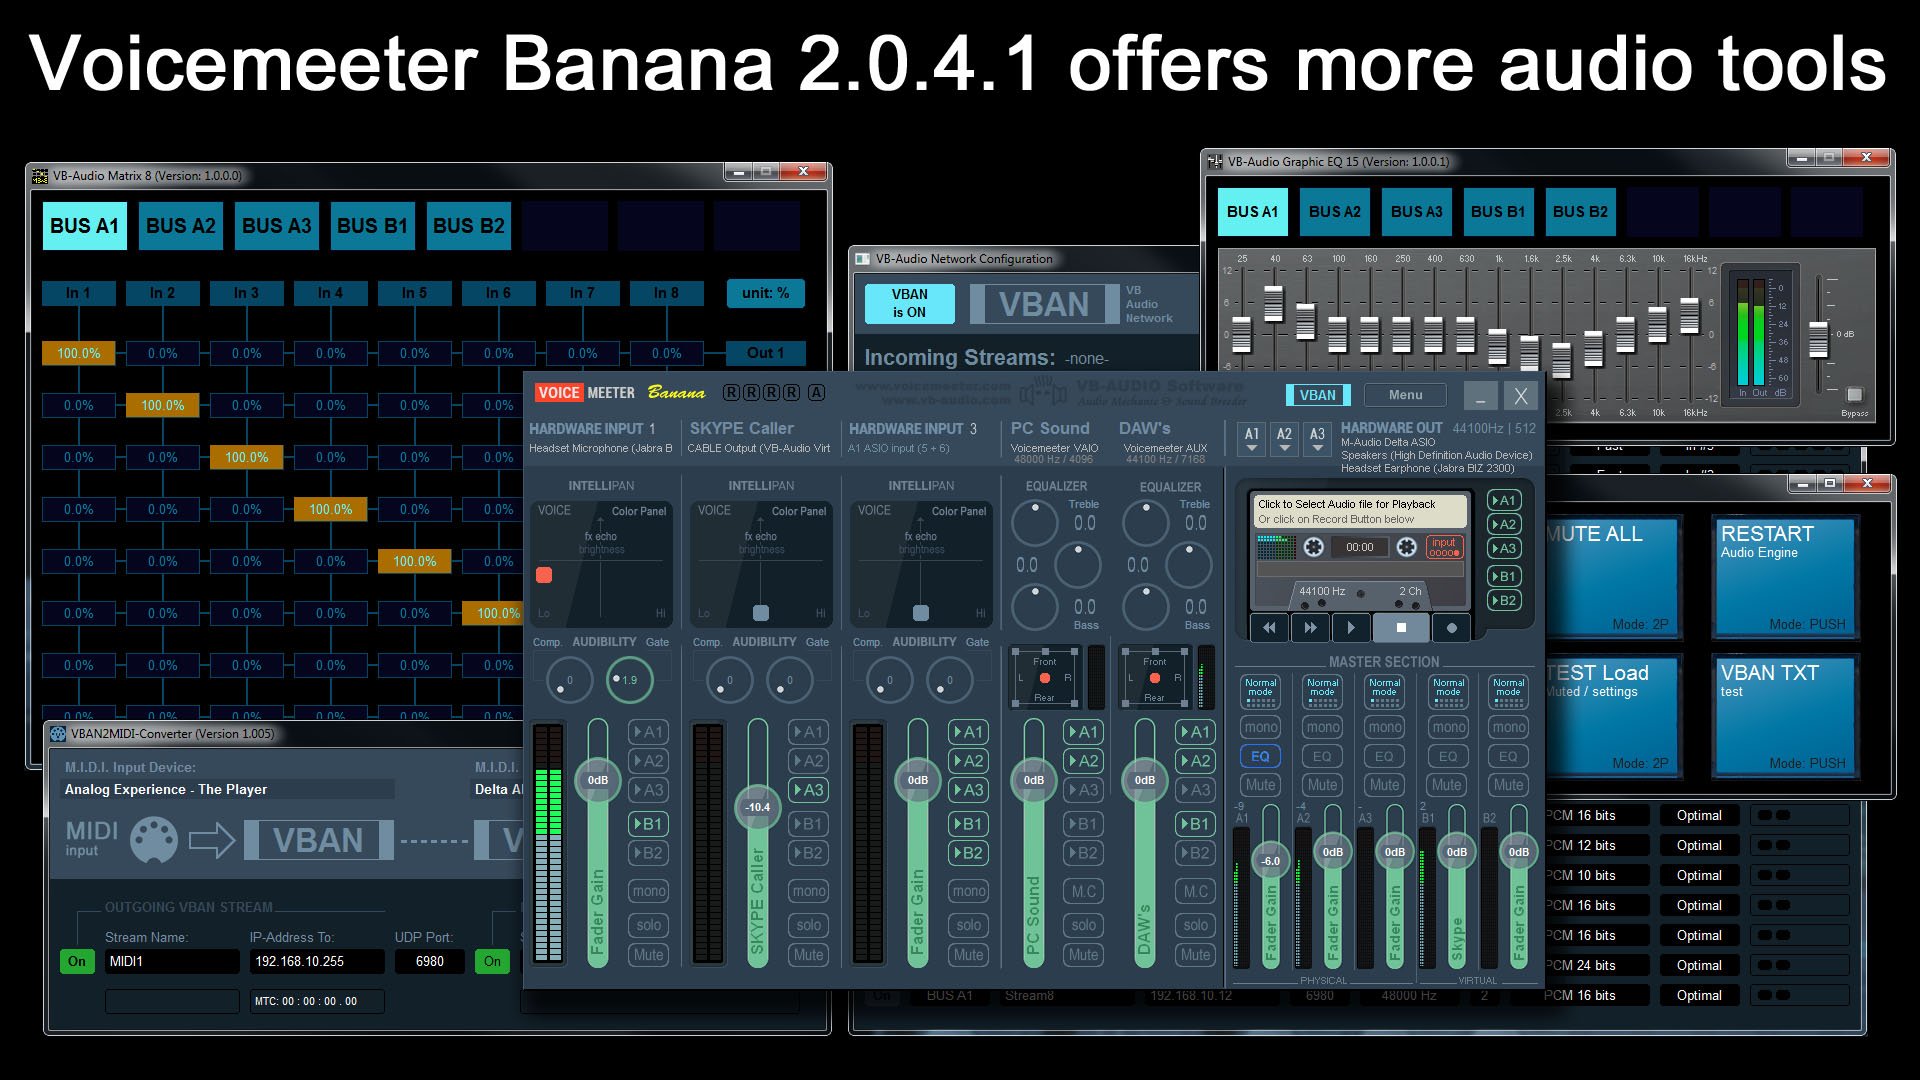Toggle VBAN is ON switch
The width and height of the screenshot is (1920, 1080).
(x=909, y=303)
